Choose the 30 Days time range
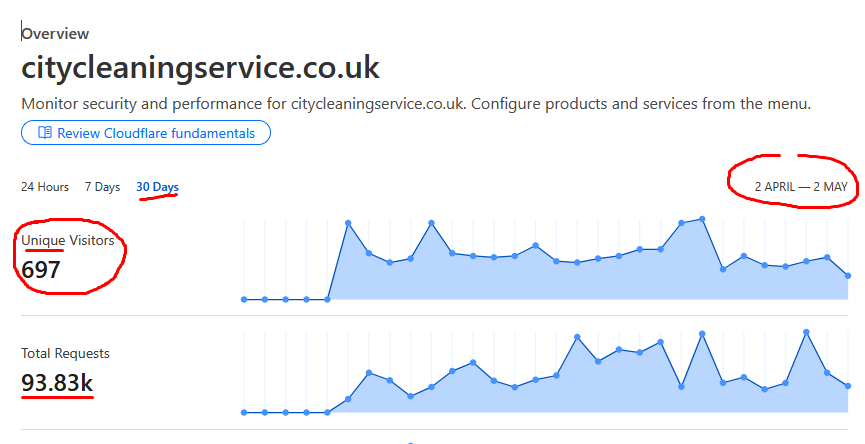This screenshot has width=865, height=444. 158,187
